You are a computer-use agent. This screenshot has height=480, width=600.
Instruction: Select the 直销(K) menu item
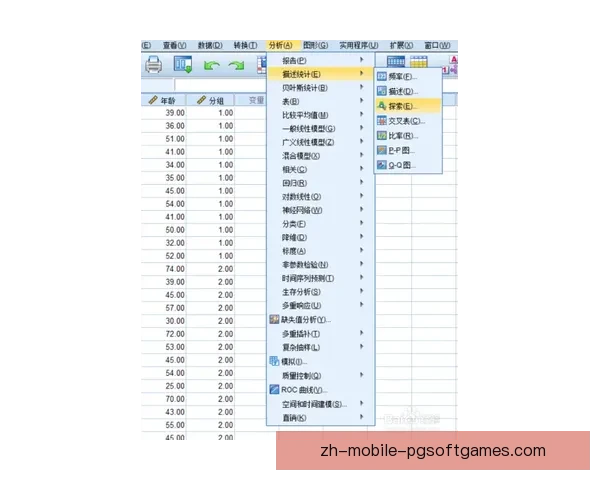click(320, 418)
